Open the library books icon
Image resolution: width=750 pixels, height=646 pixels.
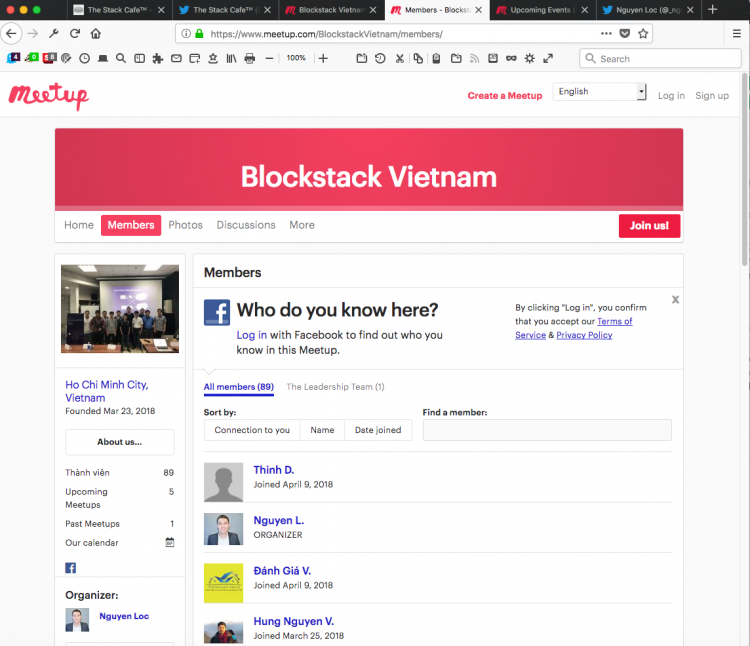[x=232, y=58]
